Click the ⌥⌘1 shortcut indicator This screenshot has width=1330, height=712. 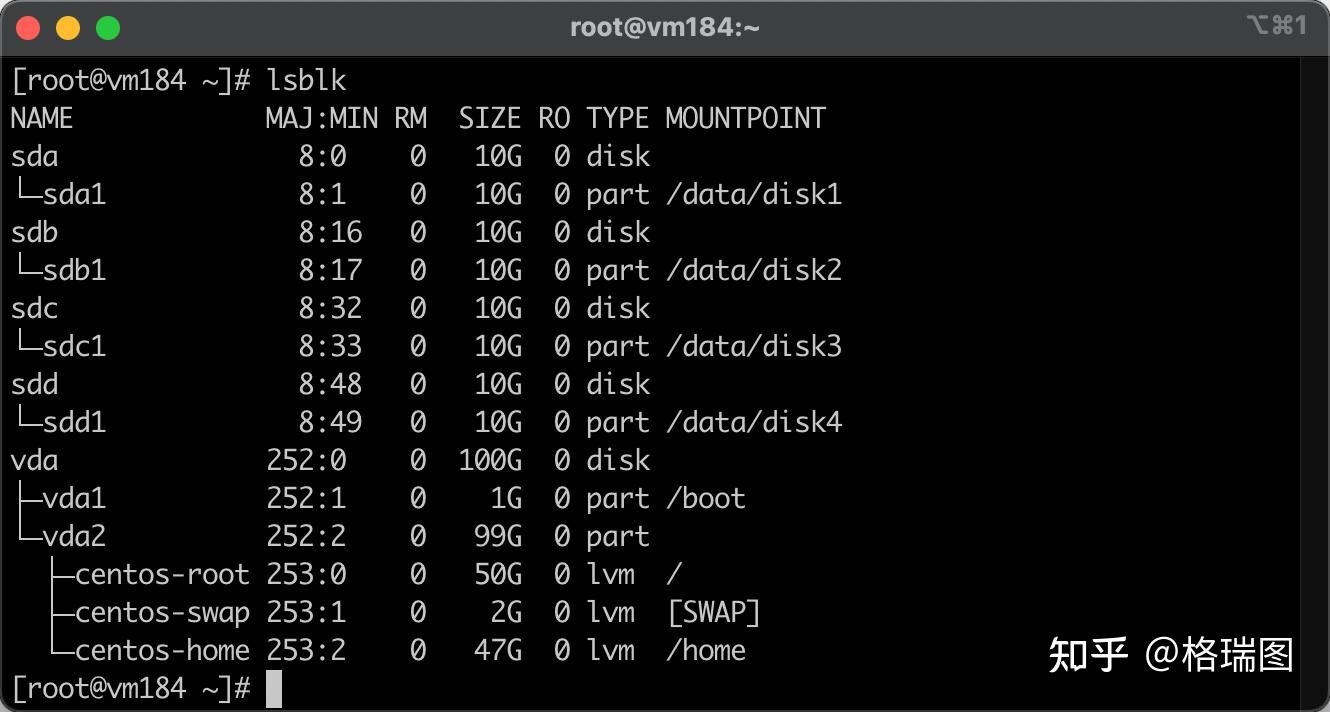tap(1277, 26)
